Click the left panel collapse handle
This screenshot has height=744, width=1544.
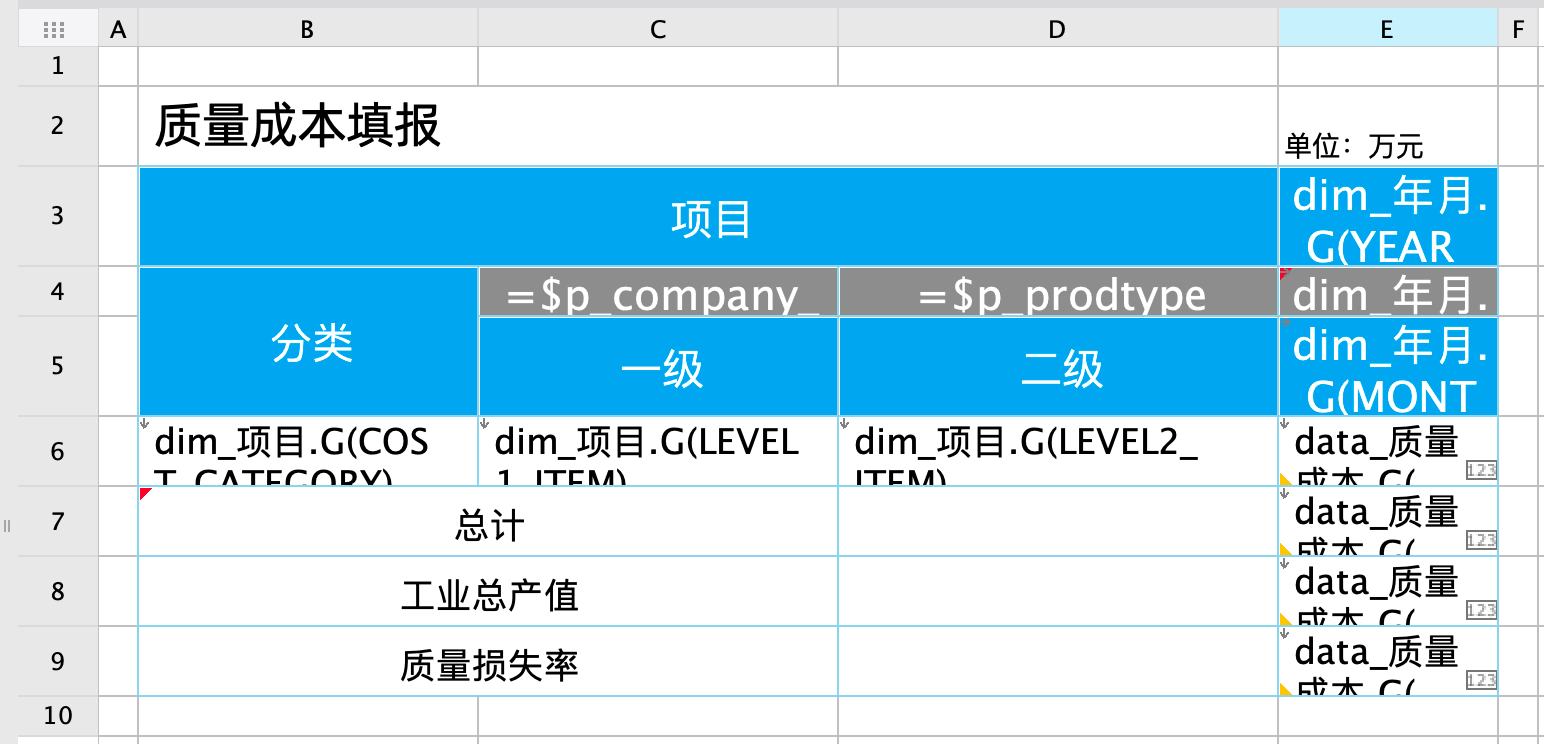7,525
